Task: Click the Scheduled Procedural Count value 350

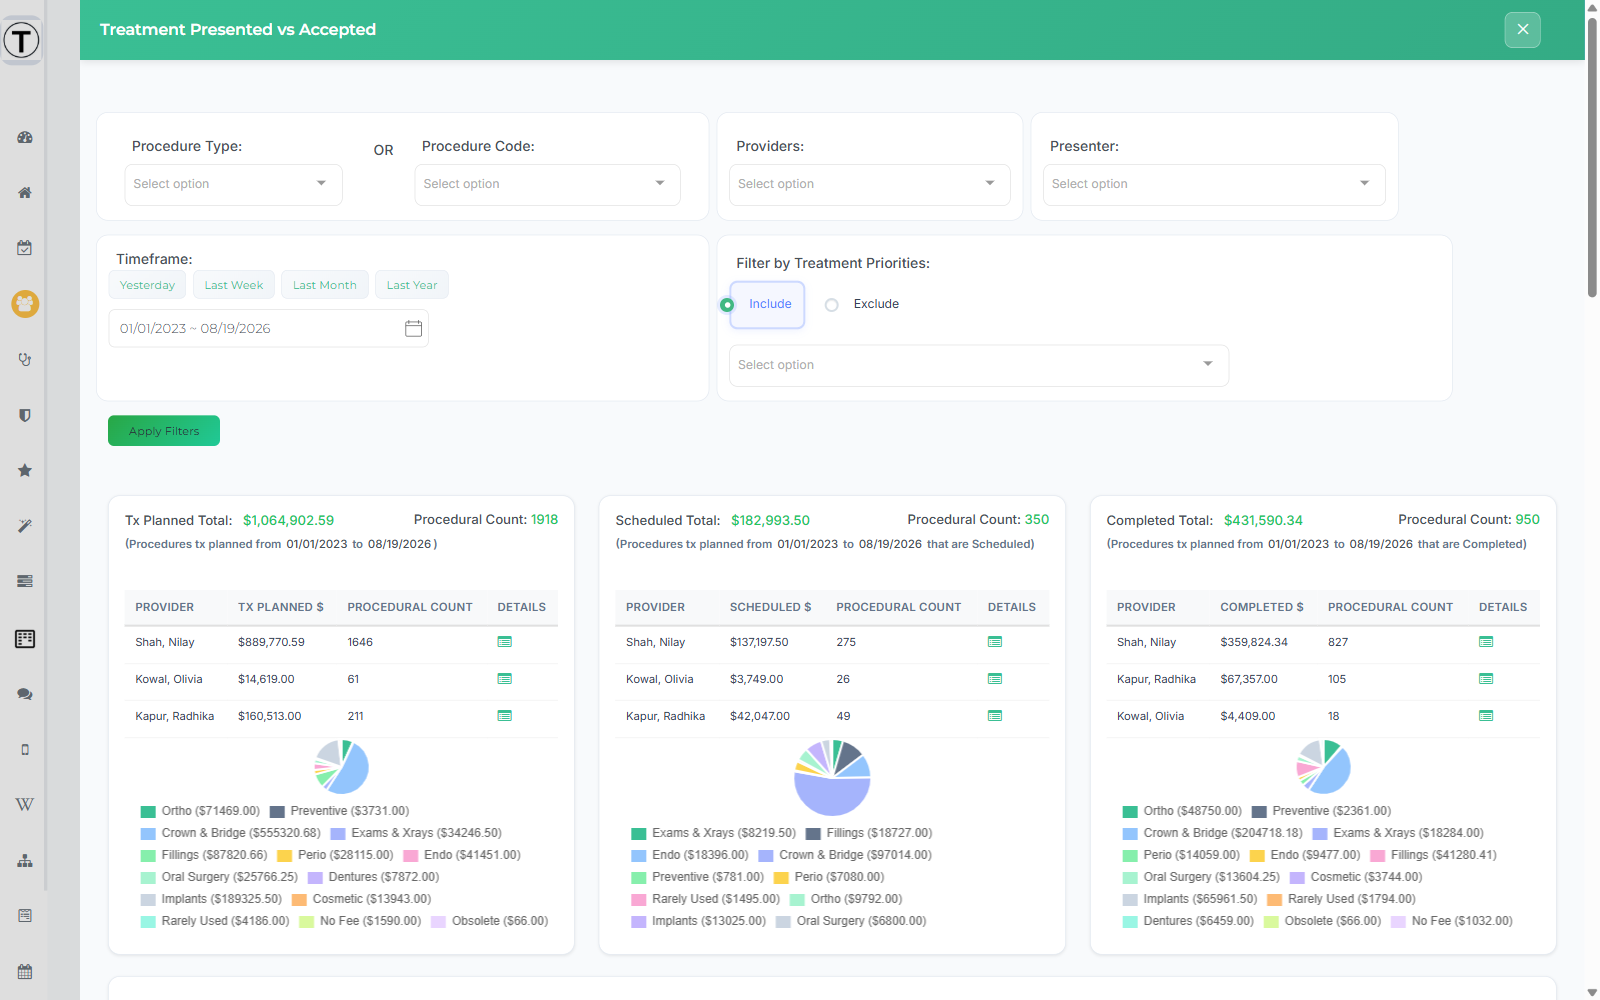Action: point(1037,520)
